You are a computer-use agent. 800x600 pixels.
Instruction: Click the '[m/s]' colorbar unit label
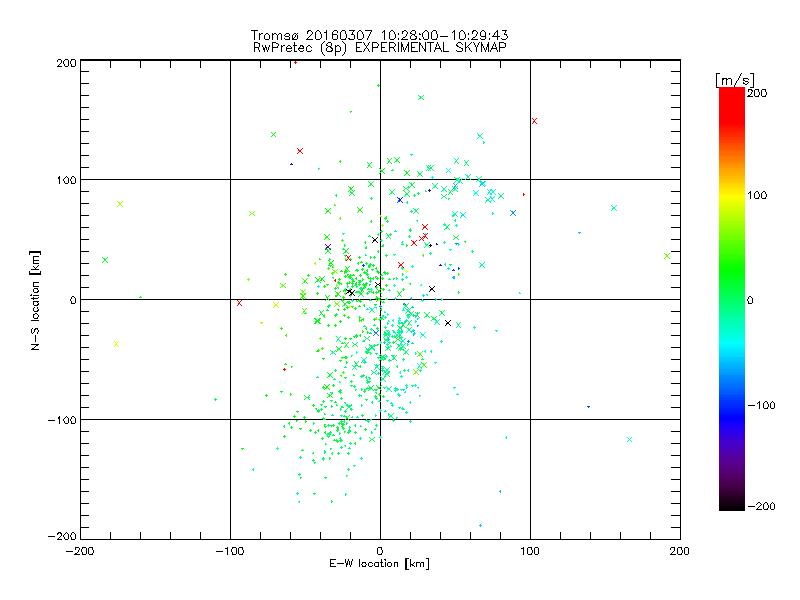tap(735, 80)
